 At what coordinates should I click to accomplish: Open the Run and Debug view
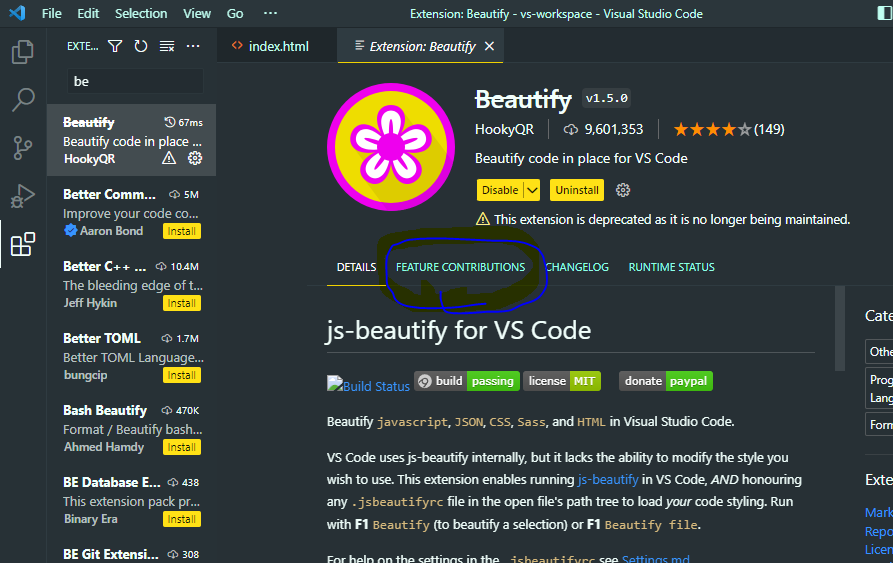click(23, 196)
